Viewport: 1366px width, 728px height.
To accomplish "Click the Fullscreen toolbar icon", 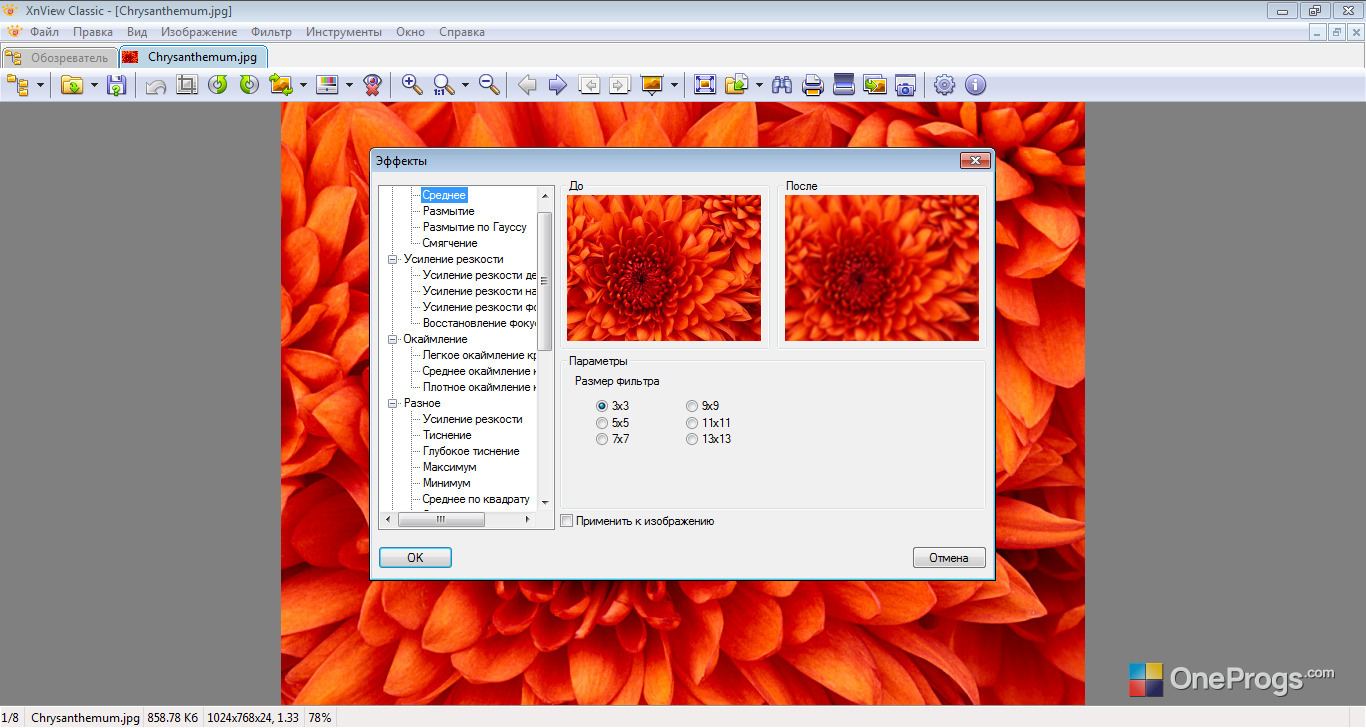I will tap(705, 85).
